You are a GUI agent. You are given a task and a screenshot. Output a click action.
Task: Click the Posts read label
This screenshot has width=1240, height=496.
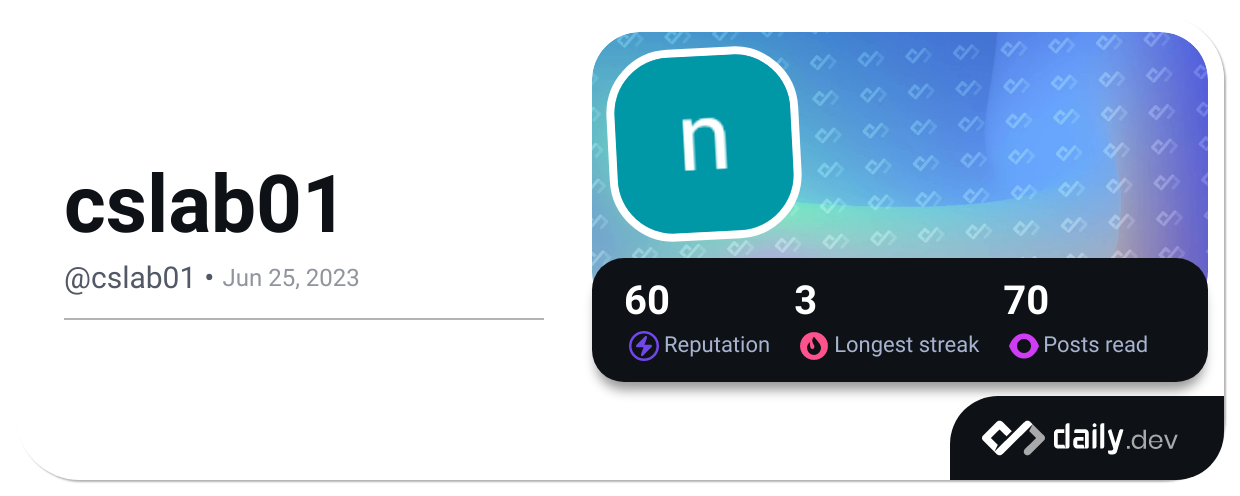(x=1095, y=345)
